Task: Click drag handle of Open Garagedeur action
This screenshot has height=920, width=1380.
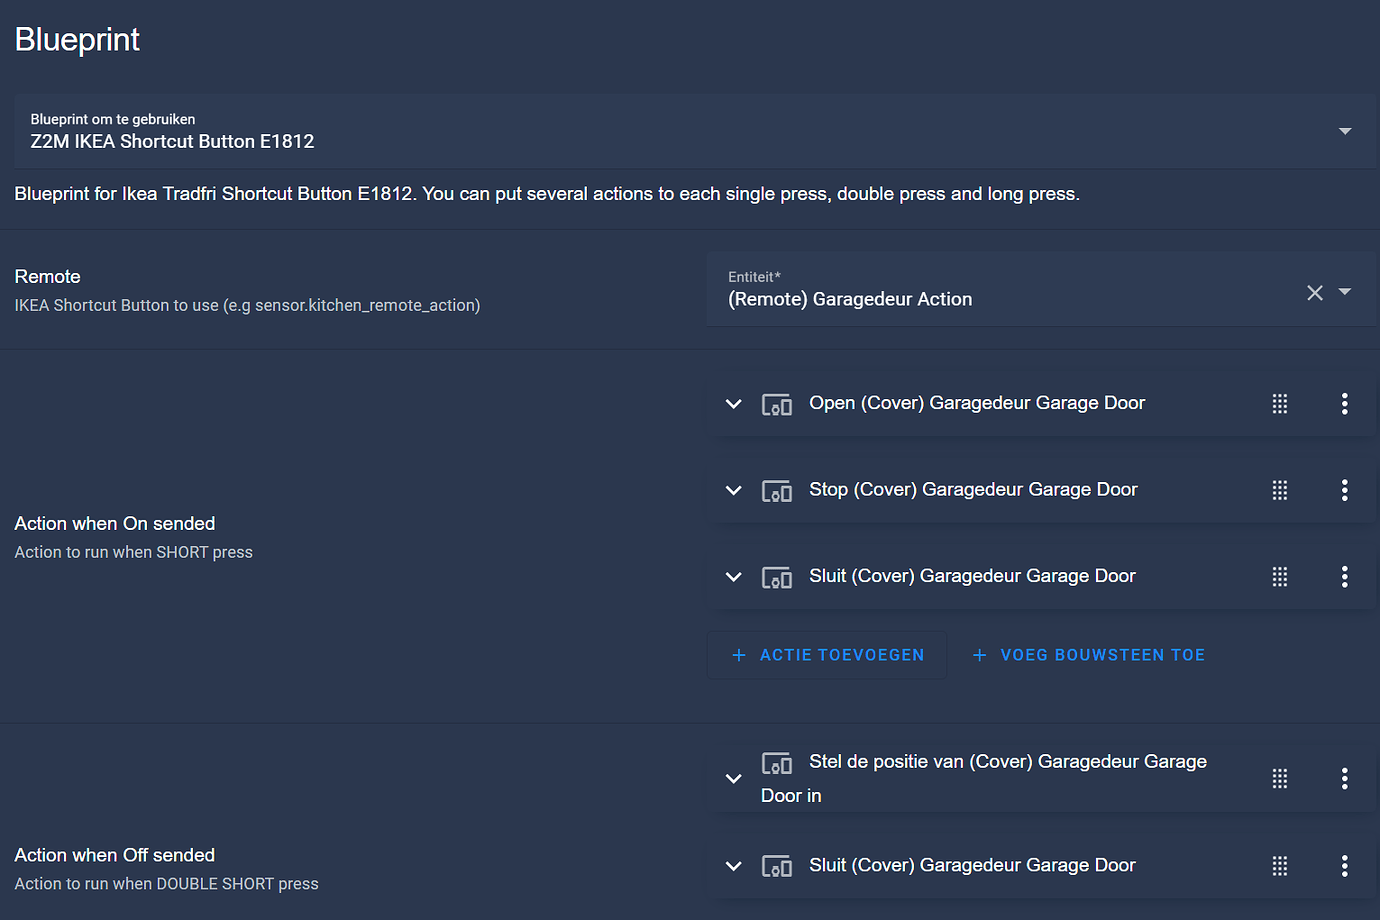Action: tap(1279, 403)
